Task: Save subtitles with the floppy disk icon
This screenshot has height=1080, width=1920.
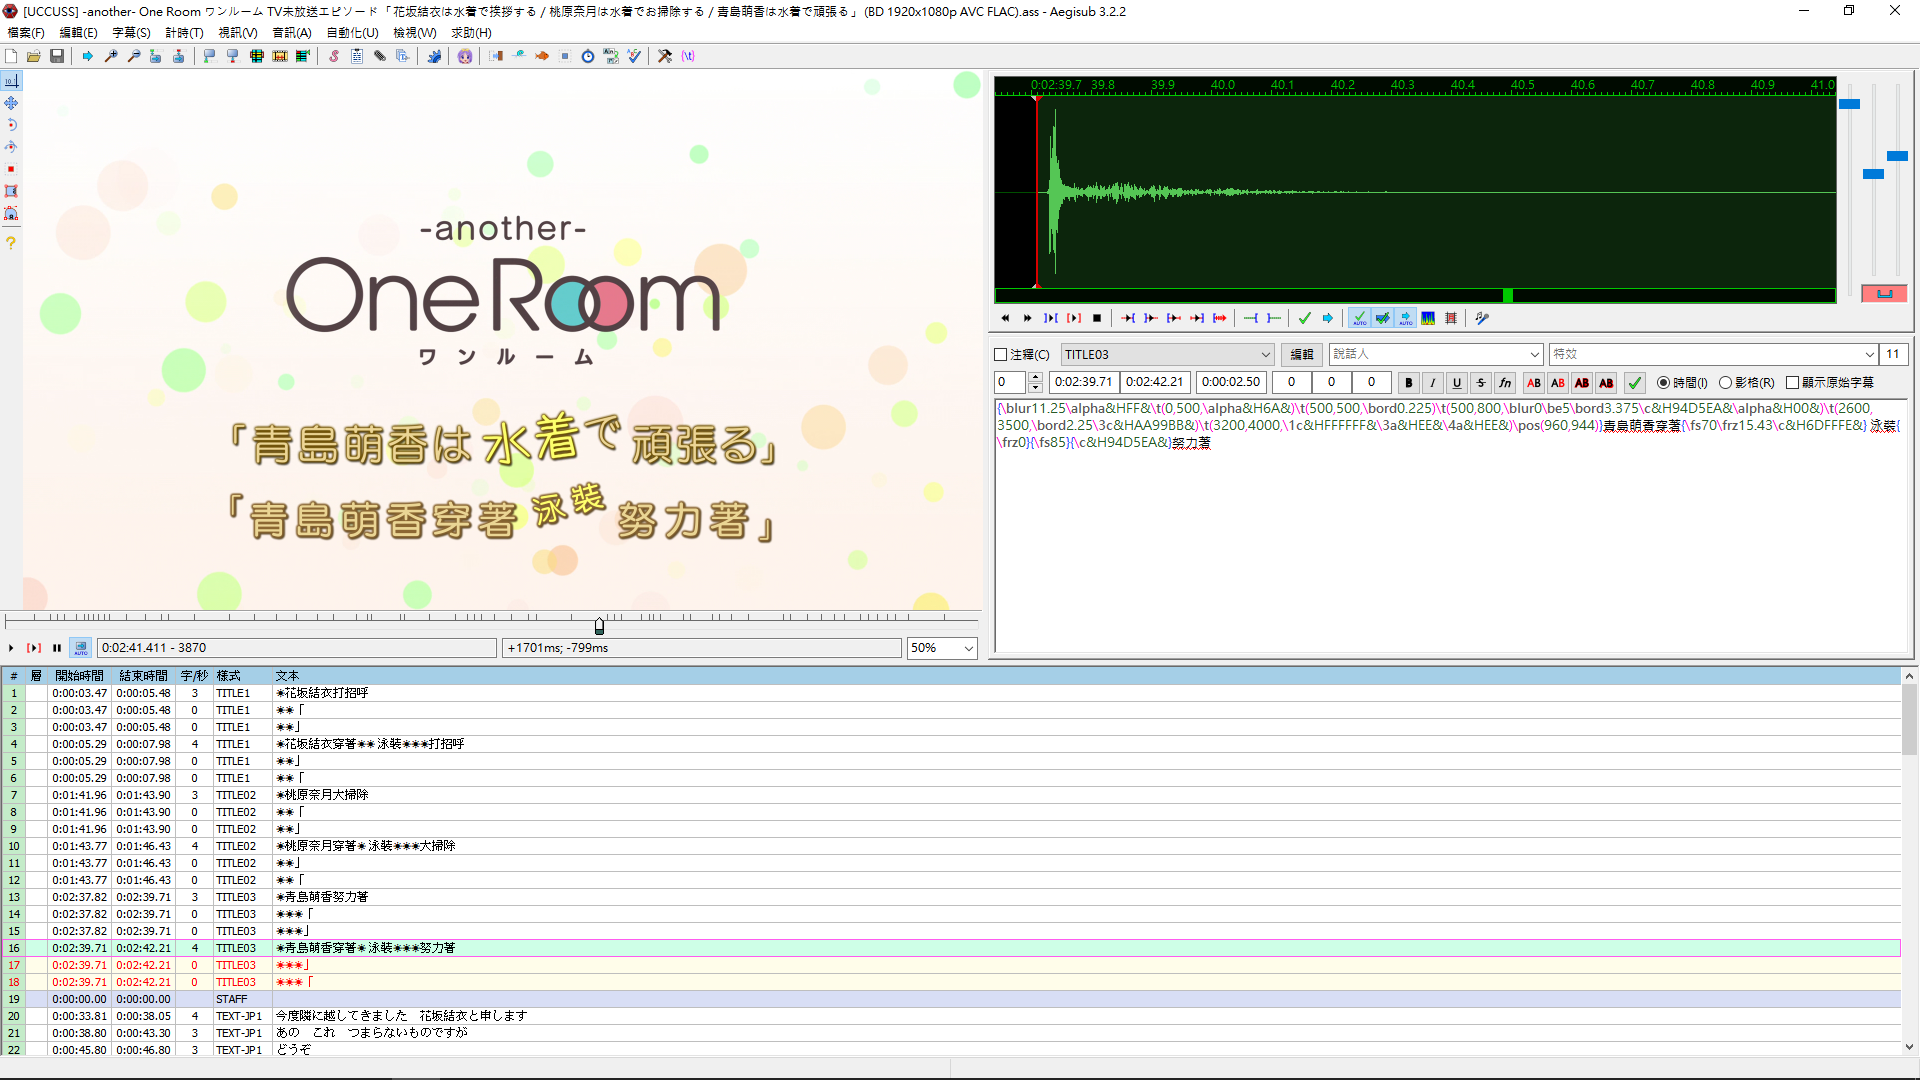Action: pos(57,56)
